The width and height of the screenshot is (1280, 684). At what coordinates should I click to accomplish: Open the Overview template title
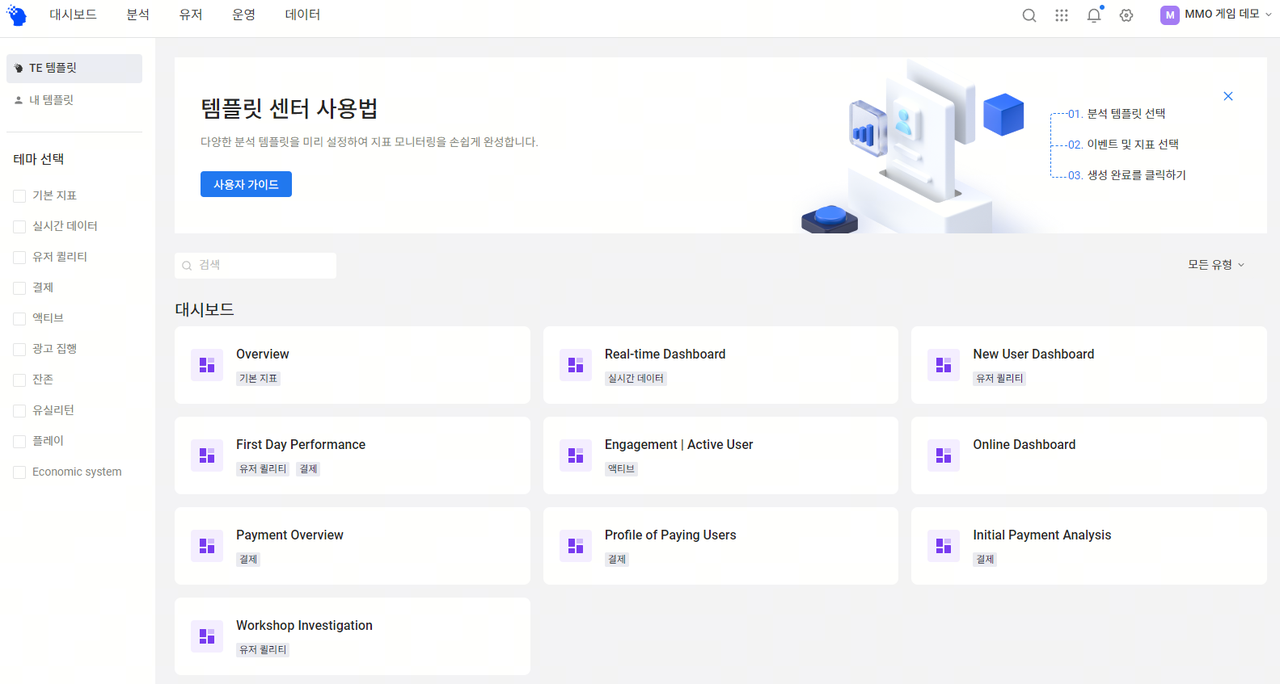pyautogui.click(x=262, y=354)
